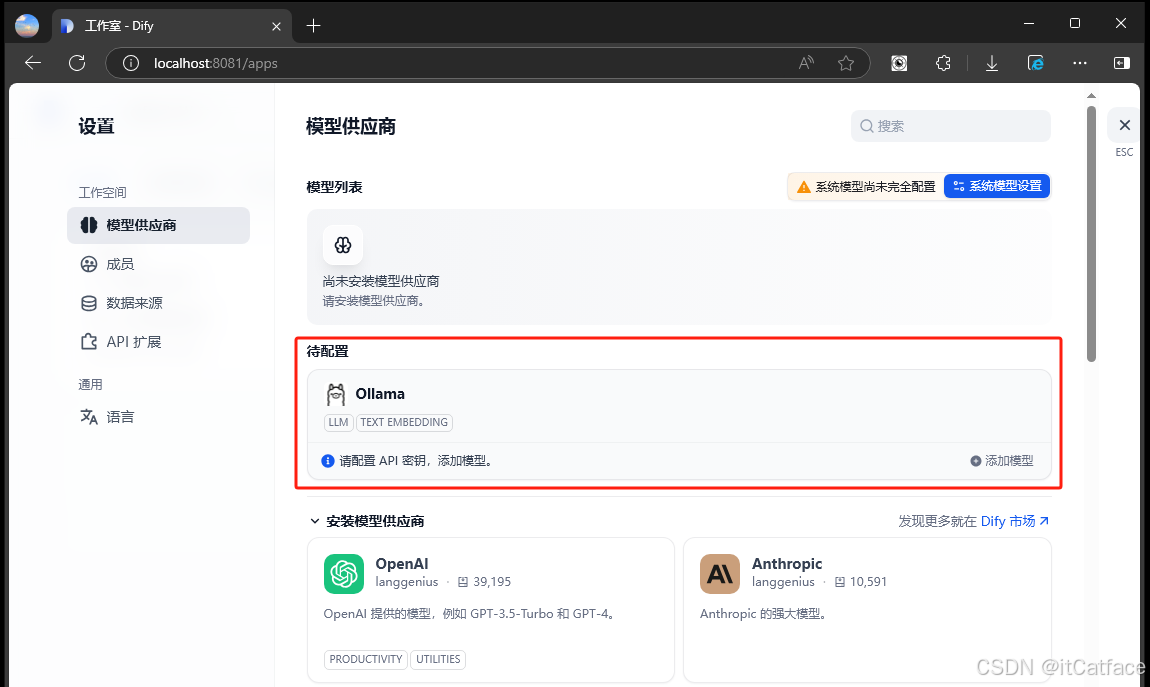The width and height of the screenshot is (1150, 687).
Task: Open 模型供应商 settings section
Action: [x=158, y=225]
